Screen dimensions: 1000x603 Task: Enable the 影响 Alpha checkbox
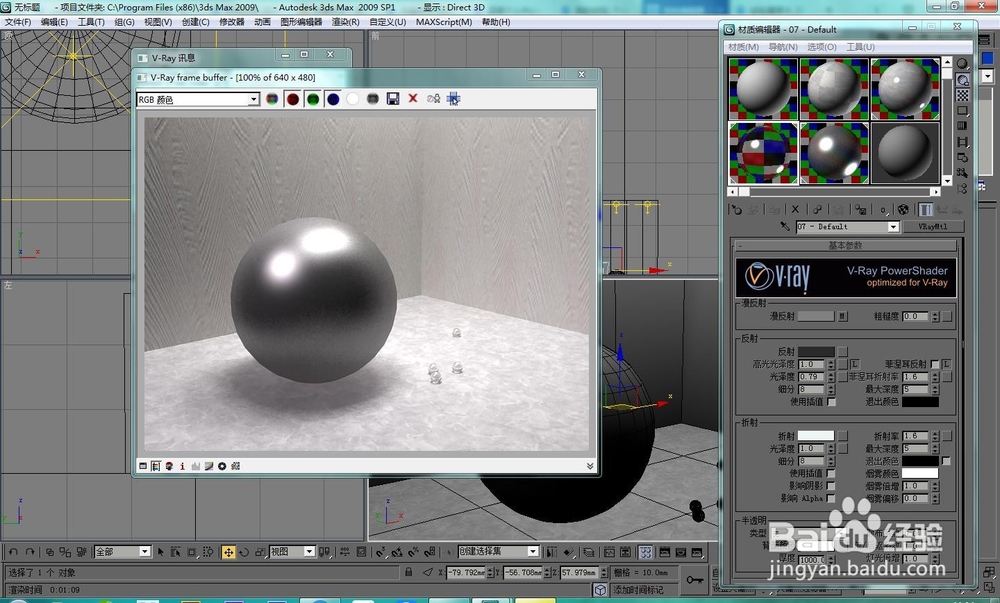pos(831,498)
